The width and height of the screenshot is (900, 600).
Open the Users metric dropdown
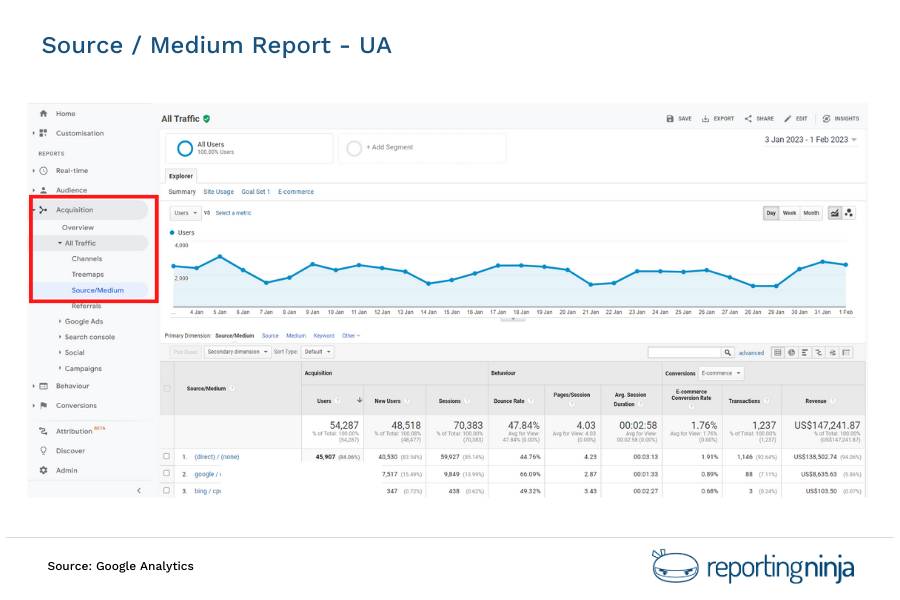tap(185, 213)
